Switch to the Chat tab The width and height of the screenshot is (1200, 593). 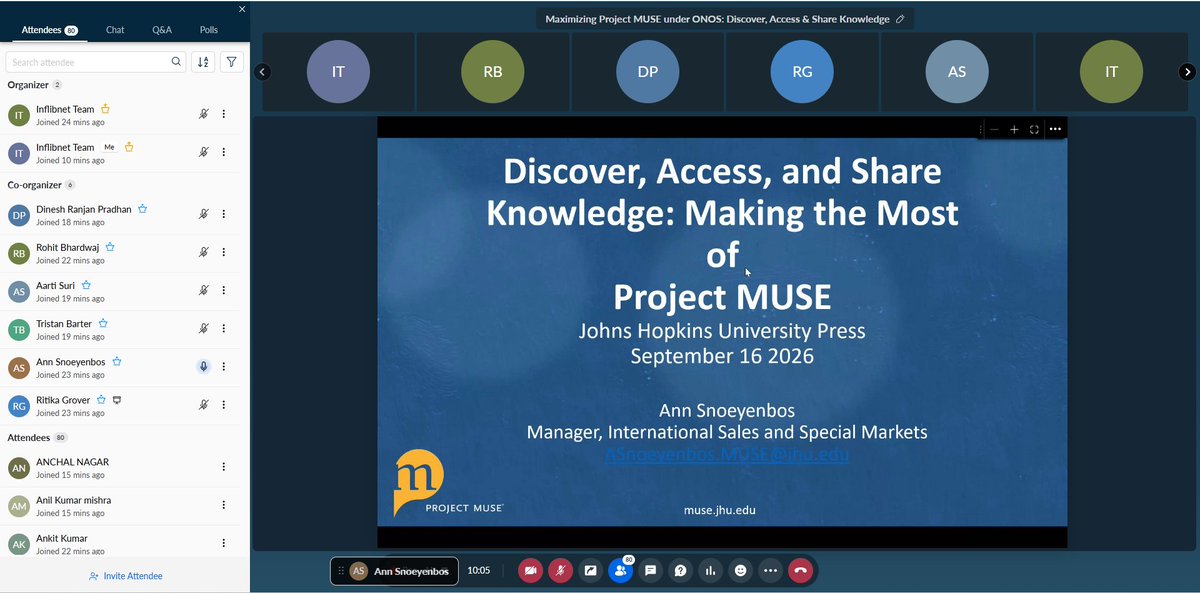point(115,30)
